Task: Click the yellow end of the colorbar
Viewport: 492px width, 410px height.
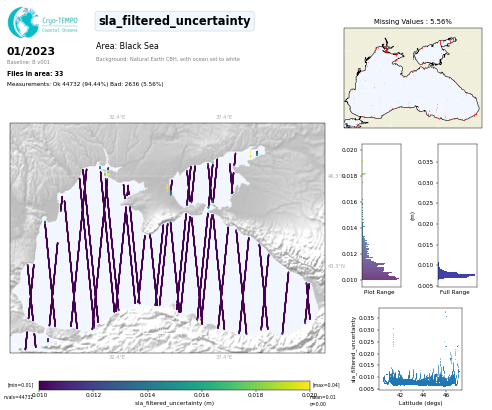Action: pos(303,385)
